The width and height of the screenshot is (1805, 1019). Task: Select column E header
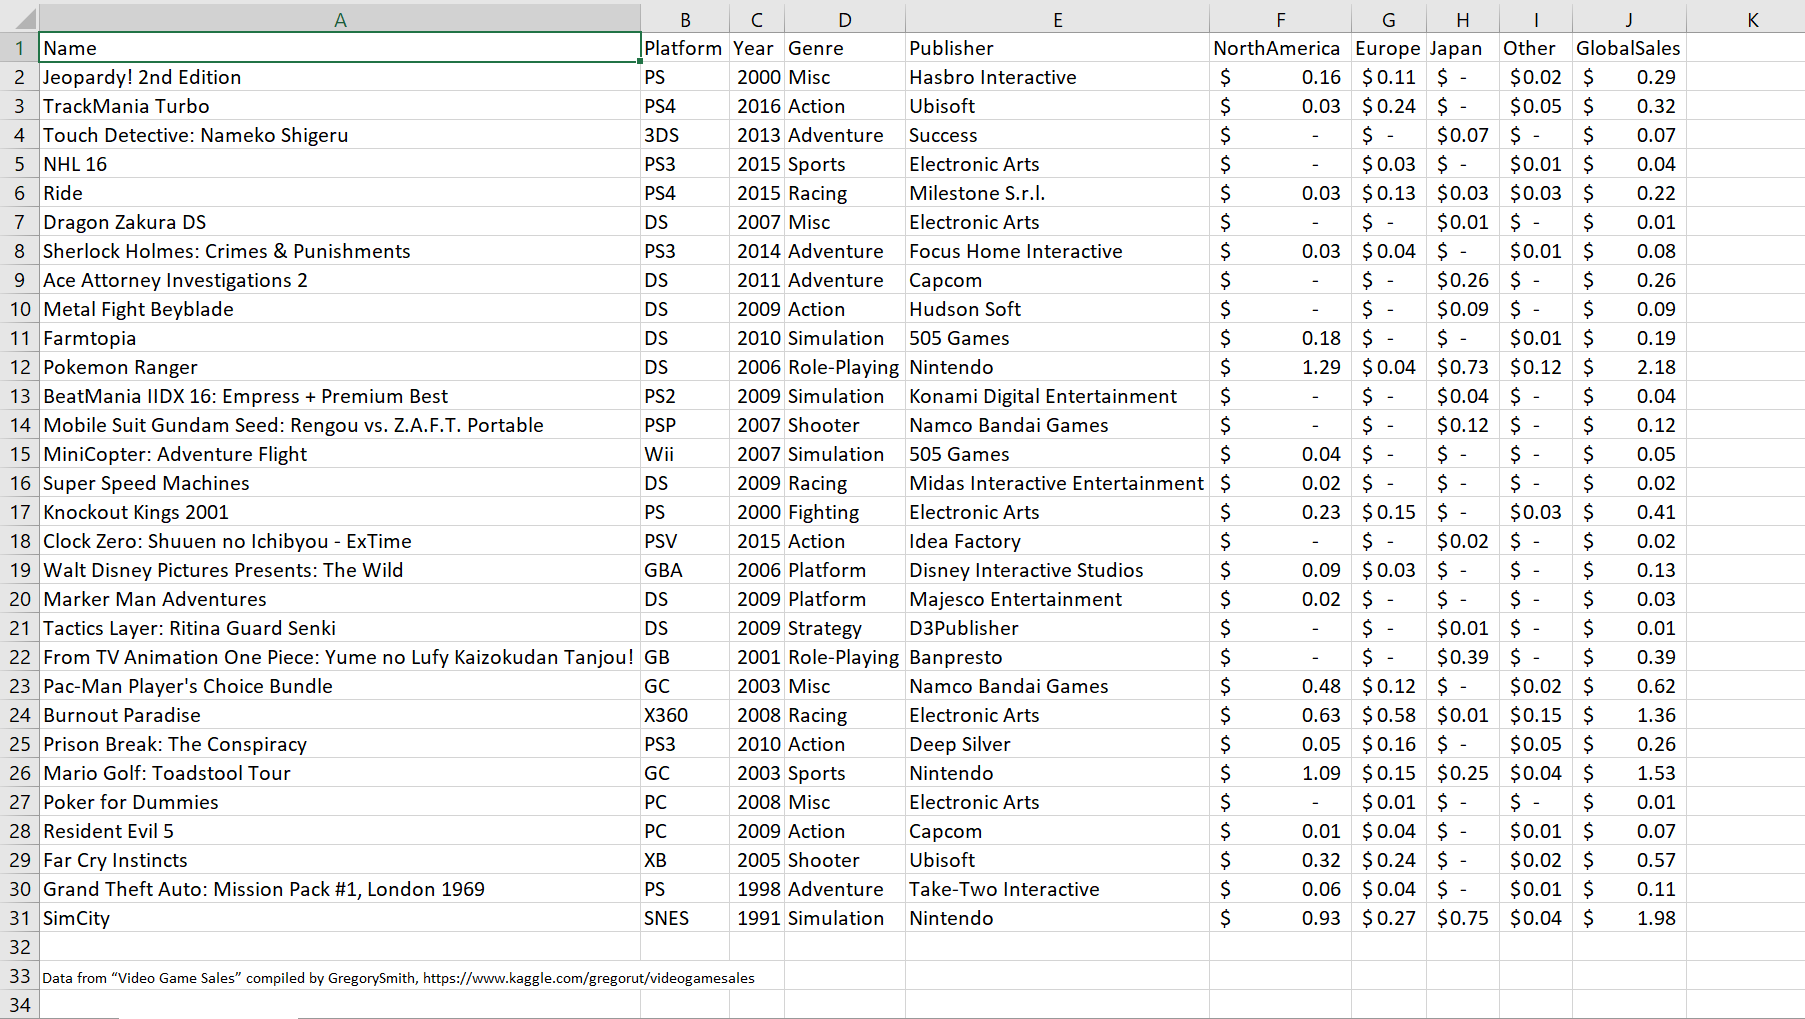1057,19
